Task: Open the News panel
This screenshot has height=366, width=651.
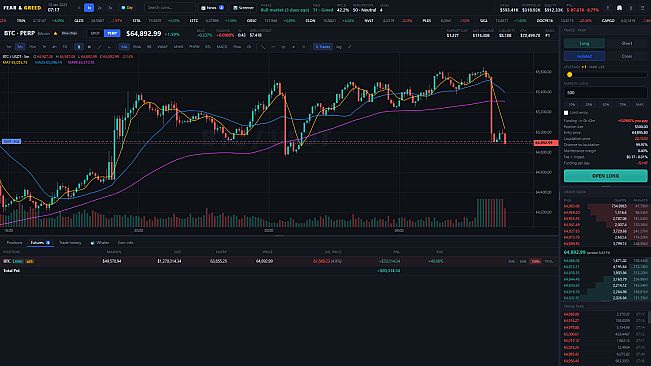Action: tap(212, 7)
